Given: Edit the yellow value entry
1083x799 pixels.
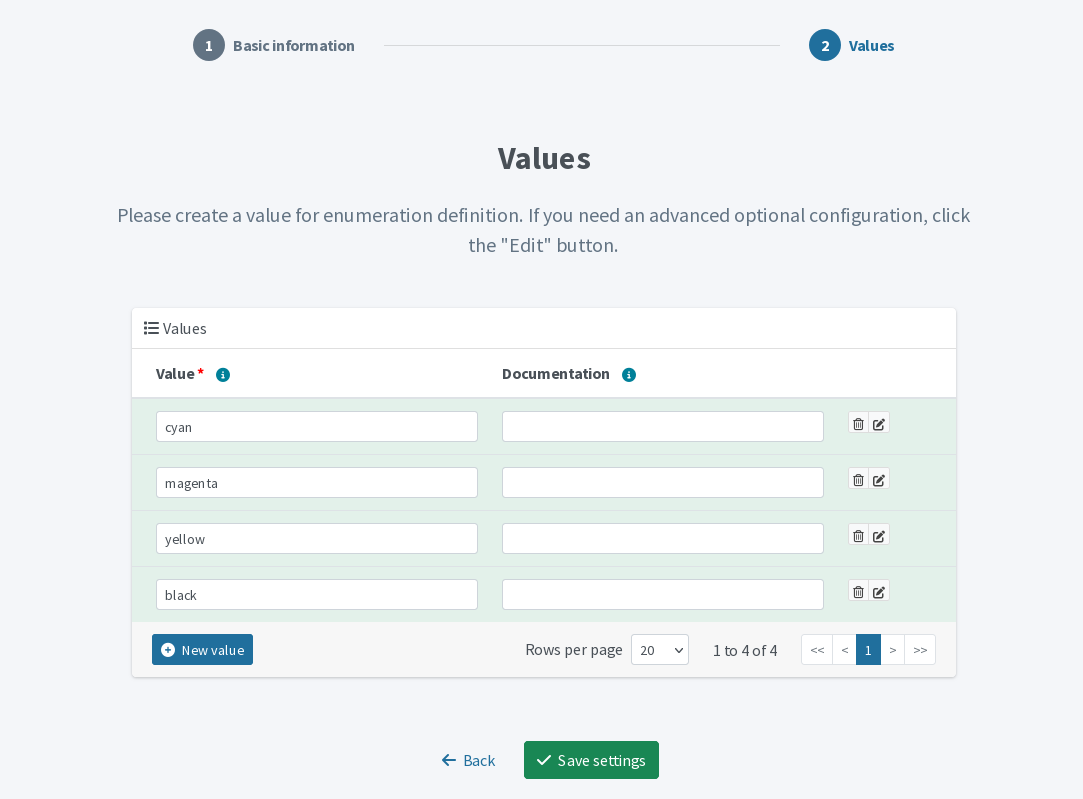Looking at the screenshot, I should pos(879,535).
